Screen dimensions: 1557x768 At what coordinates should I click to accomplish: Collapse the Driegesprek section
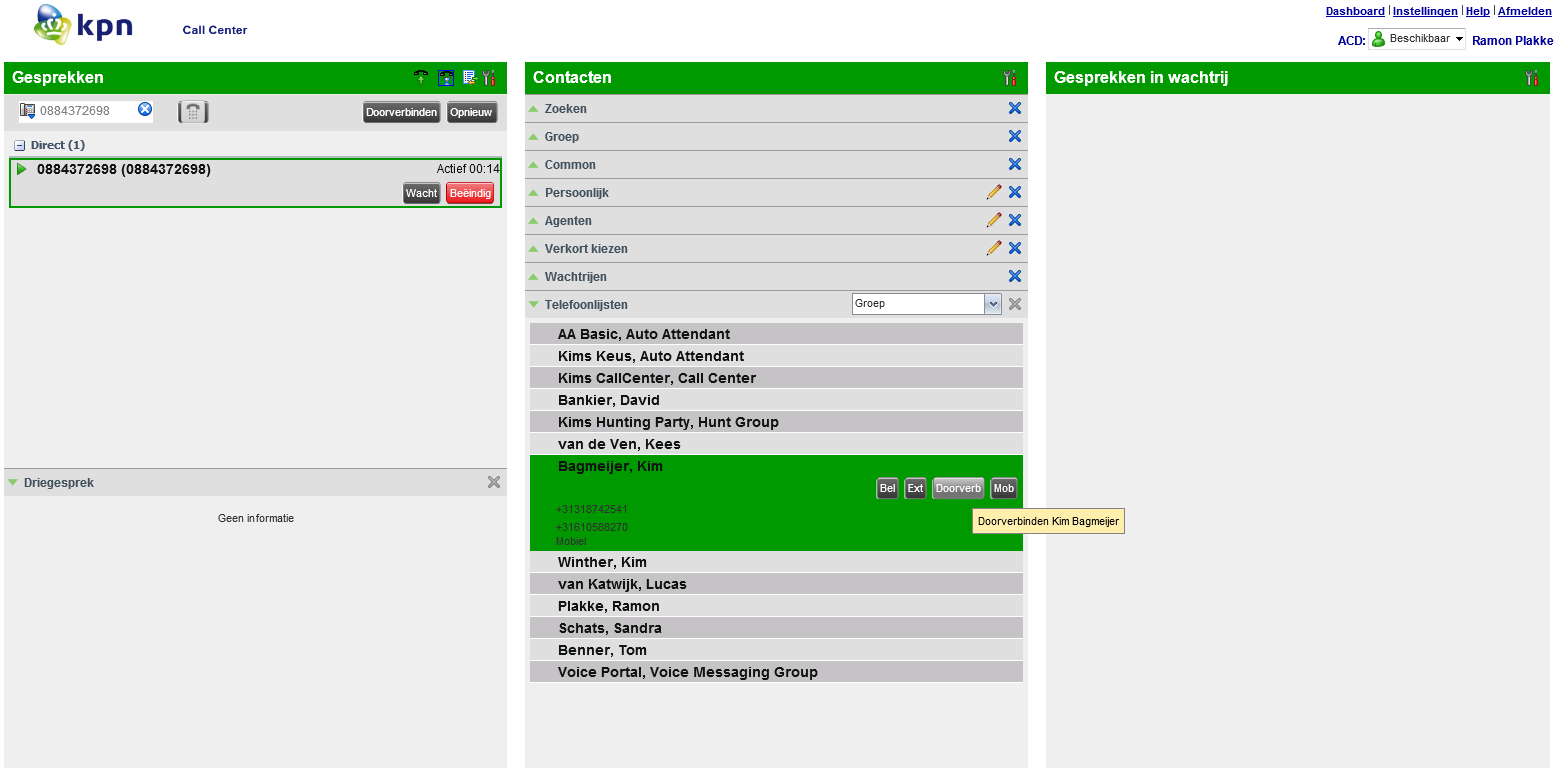pos(13,483)
